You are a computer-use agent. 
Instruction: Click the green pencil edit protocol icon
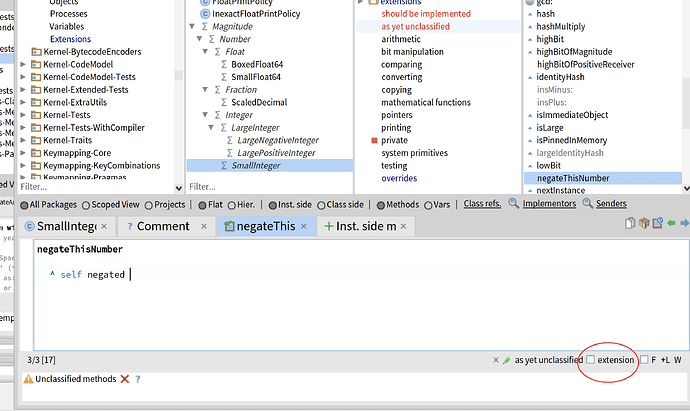coord(507,360)
